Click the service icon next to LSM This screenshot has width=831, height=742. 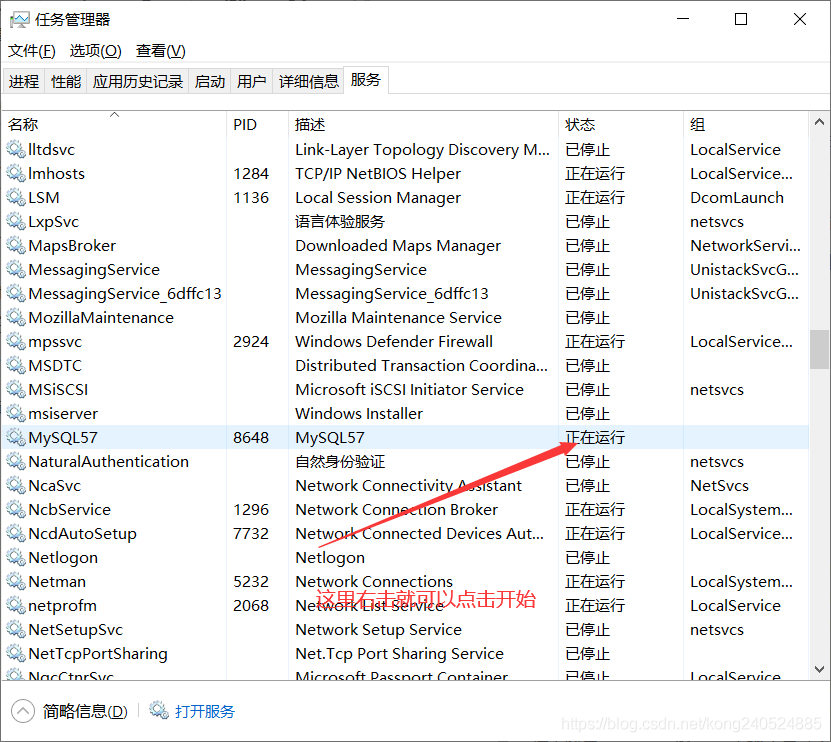(16, 197)
